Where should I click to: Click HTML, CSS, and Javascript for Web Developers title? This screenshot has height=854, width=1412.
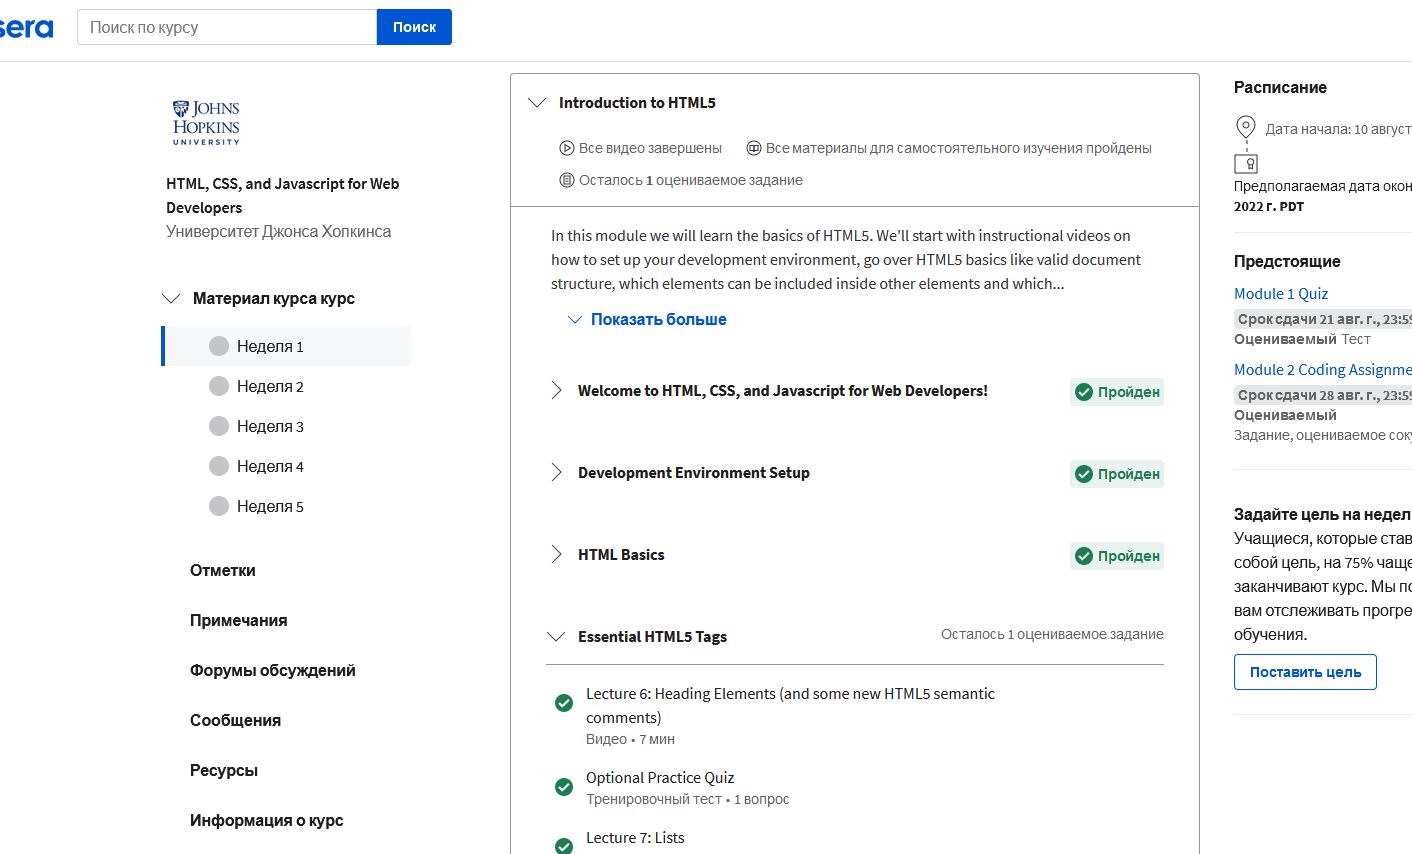click(x=283, y=195)
